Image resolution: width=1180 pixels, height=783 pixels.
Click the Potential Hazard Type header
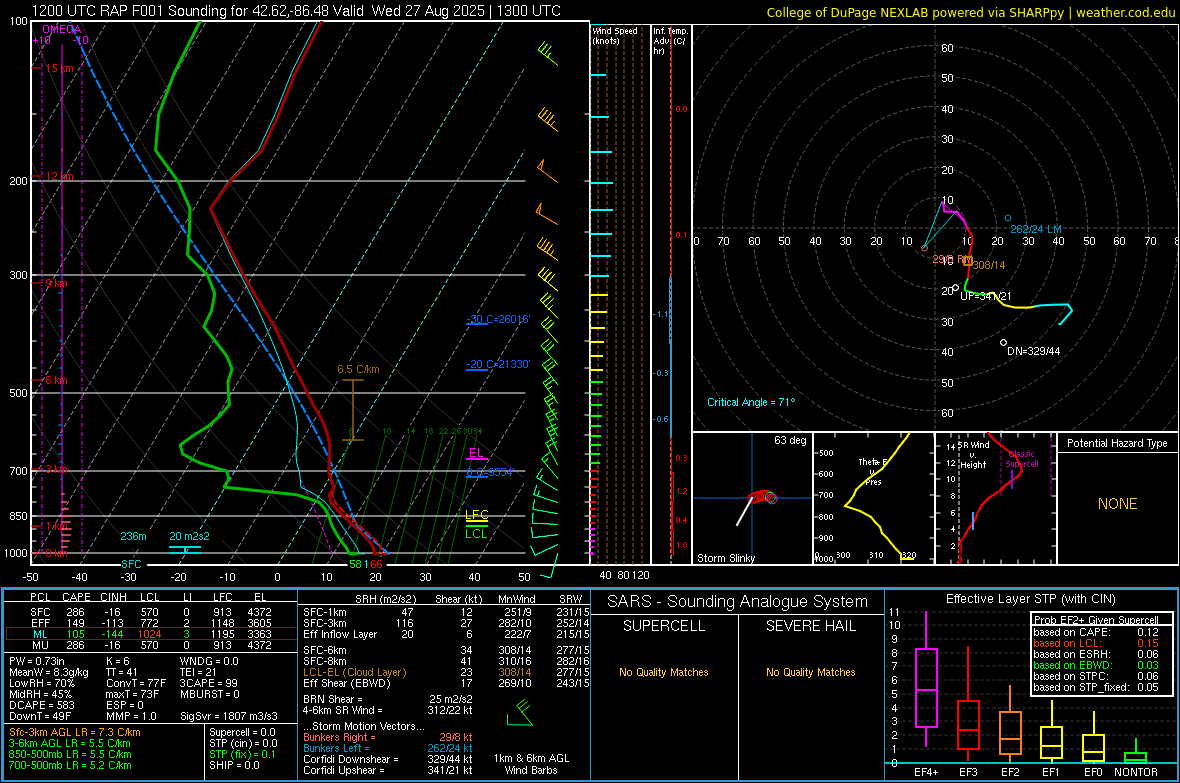(x=1117, y=443)
